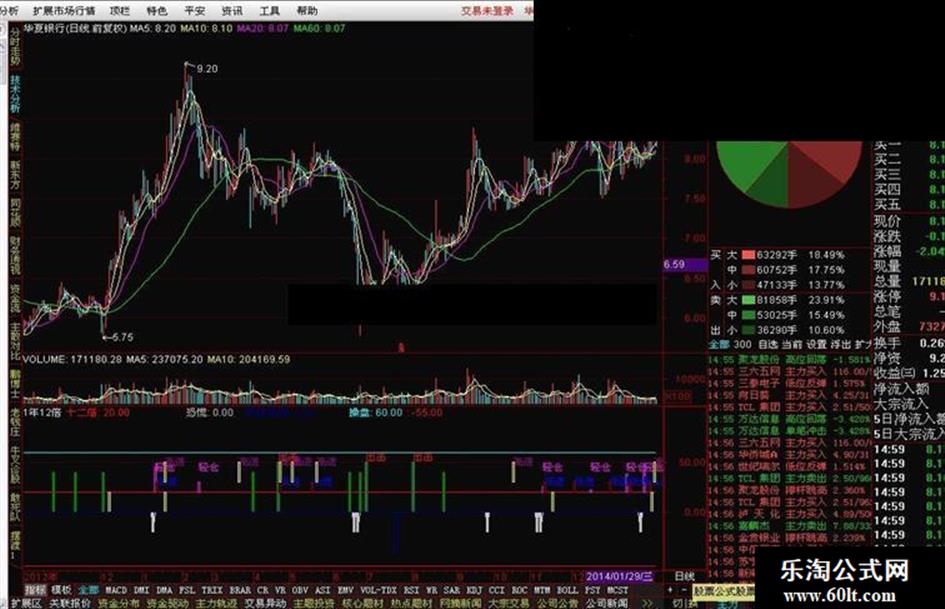
Task: Open the 扩展市场行情 menu
Action: coord(64,11)
